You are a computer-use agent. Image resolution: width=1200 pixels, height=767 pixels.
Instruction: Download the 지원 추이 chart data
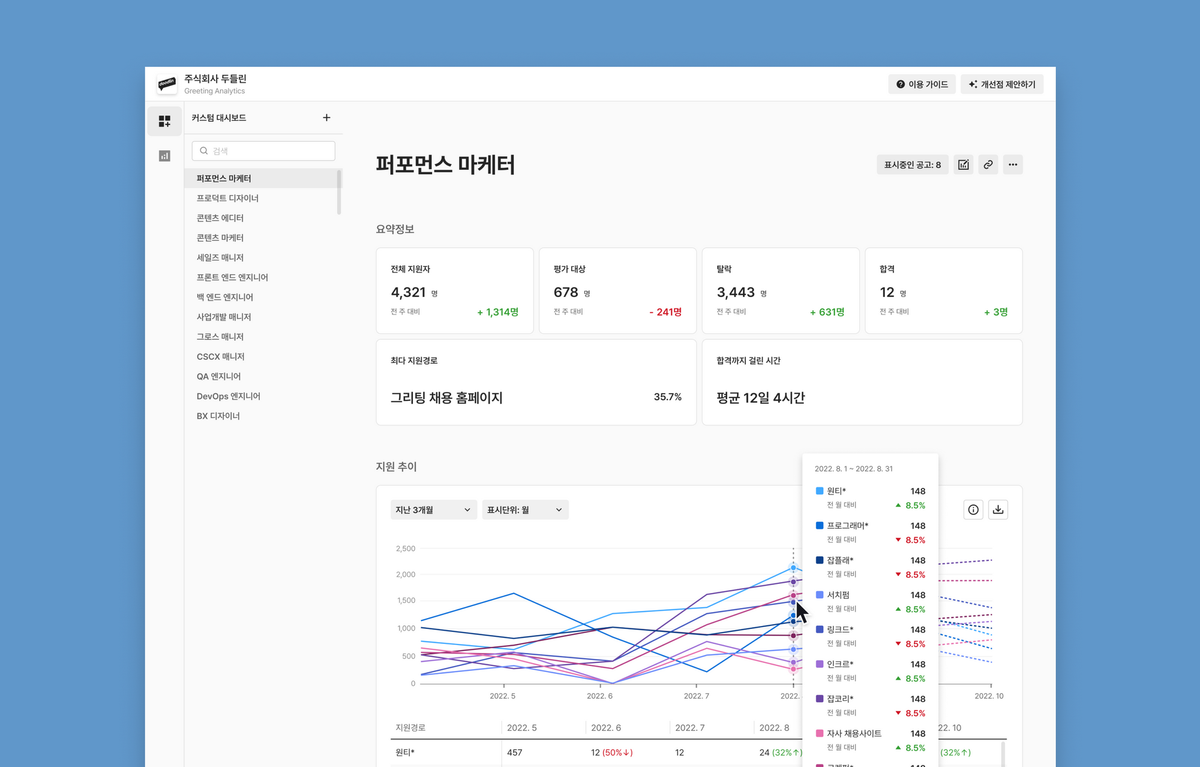(x=998, y=510)
